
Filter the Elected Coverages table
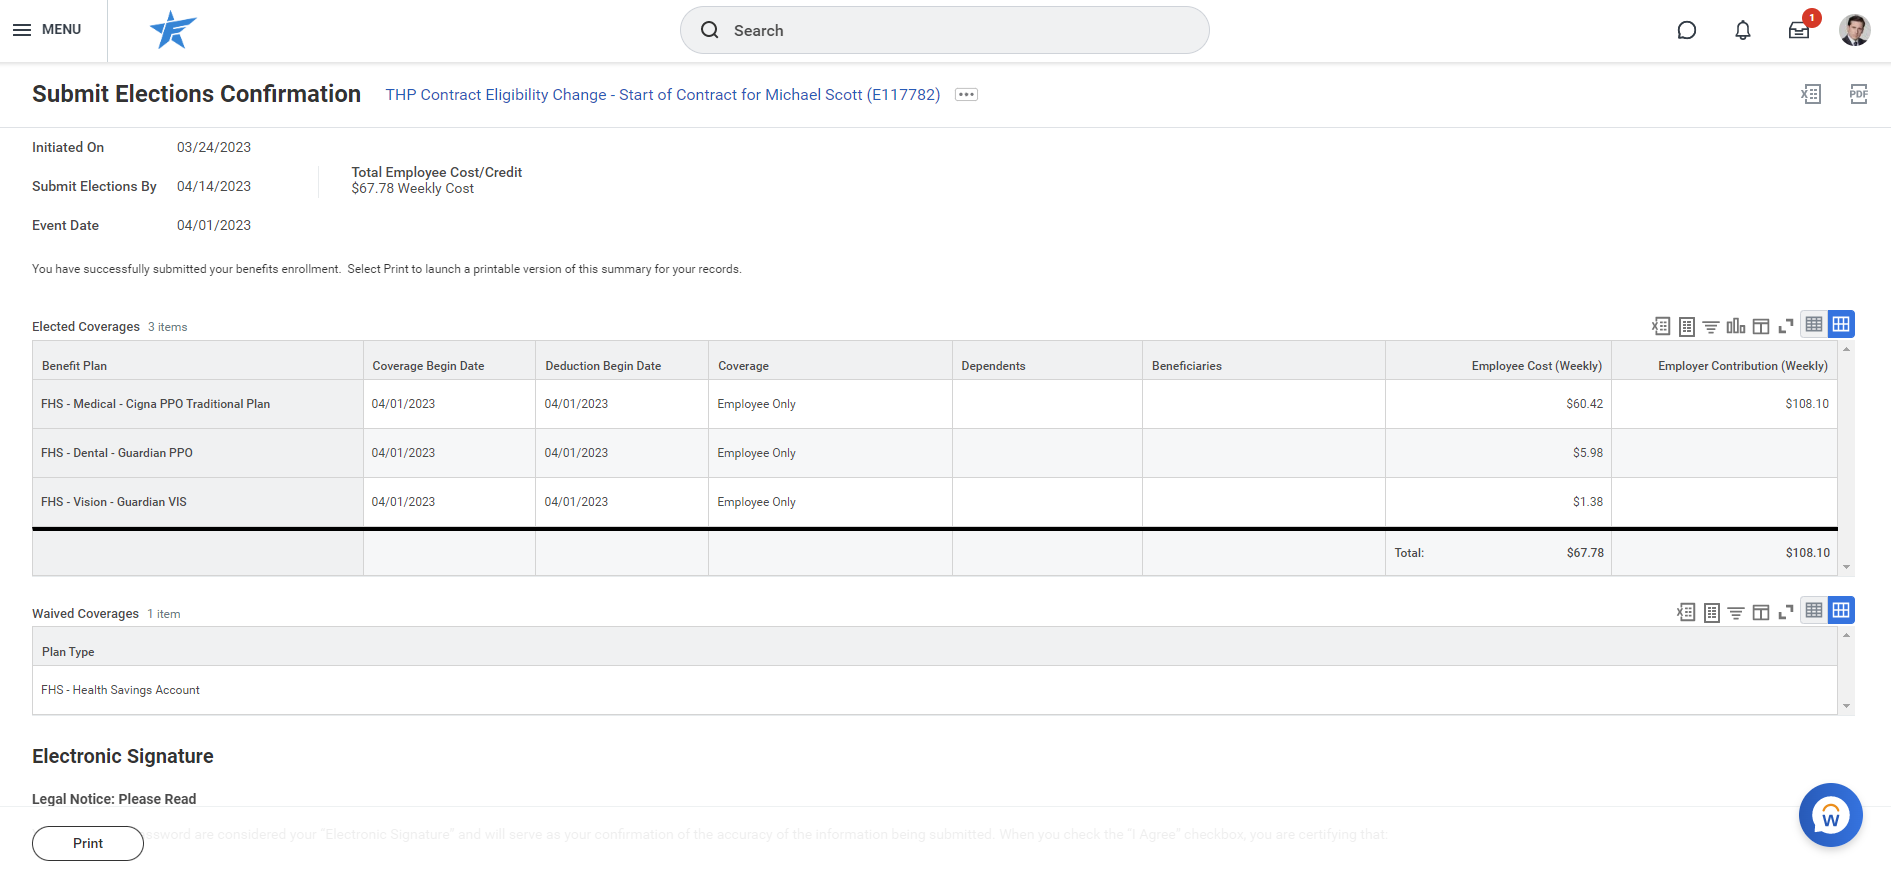(x=1711, y=326)
